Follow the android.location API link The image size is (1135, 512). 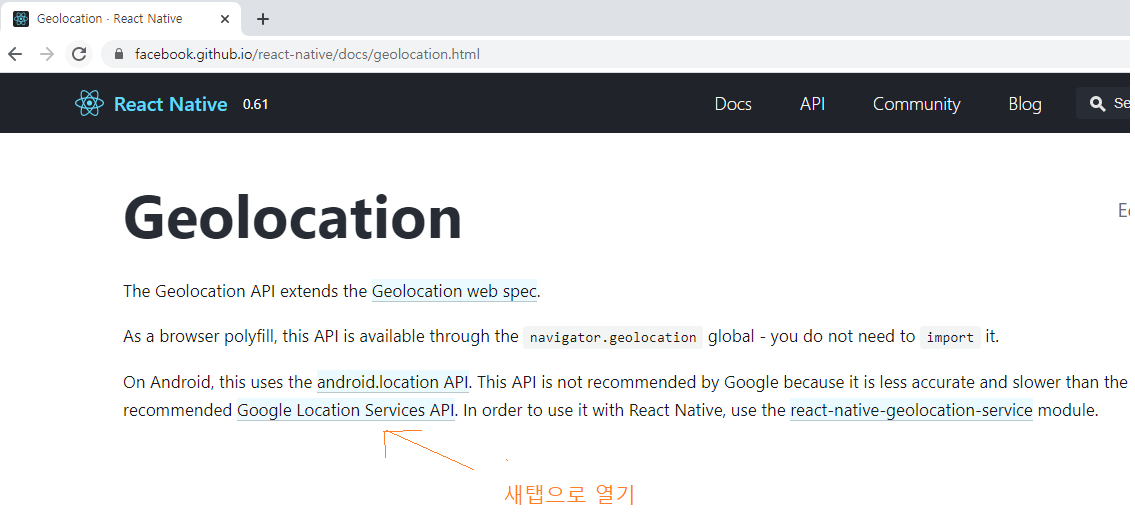click(x=393, y=382)
